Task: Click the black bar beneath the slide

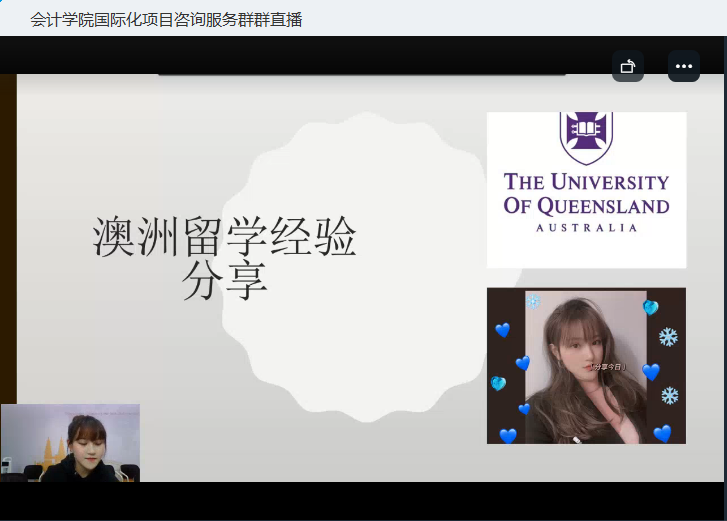Action: (x=363, y=500)
